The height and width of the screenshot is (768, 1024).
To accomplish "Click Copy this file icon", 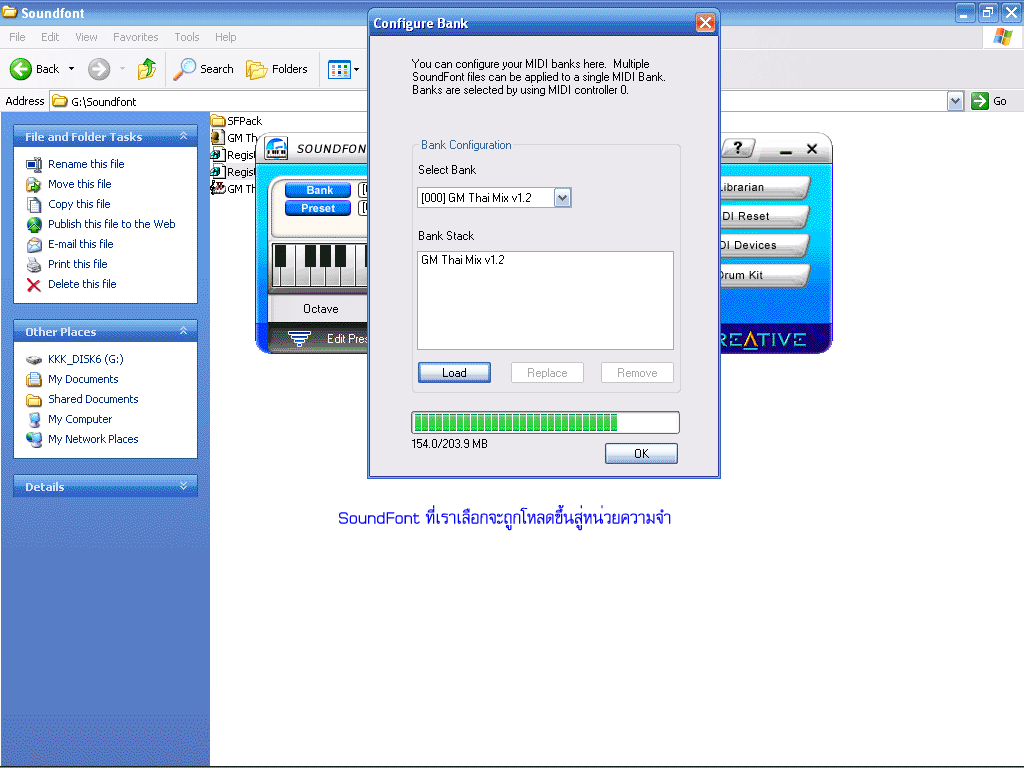I will point(34,204).
